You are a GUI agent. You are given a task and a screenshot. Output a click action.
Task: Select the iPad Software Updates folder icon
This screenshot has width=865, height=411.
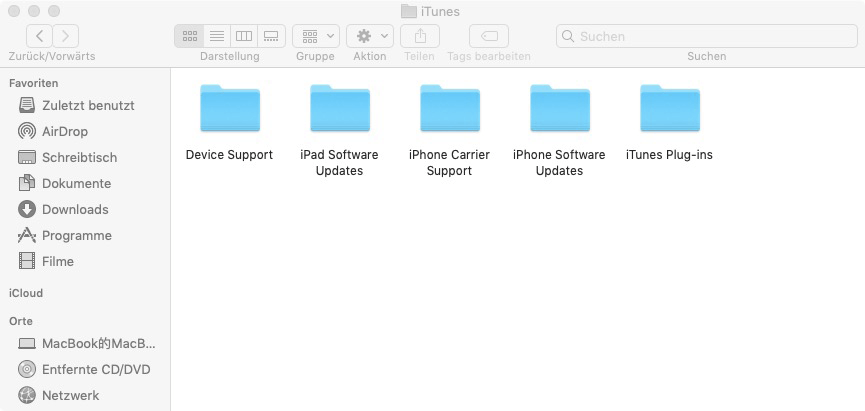(339, 108)
